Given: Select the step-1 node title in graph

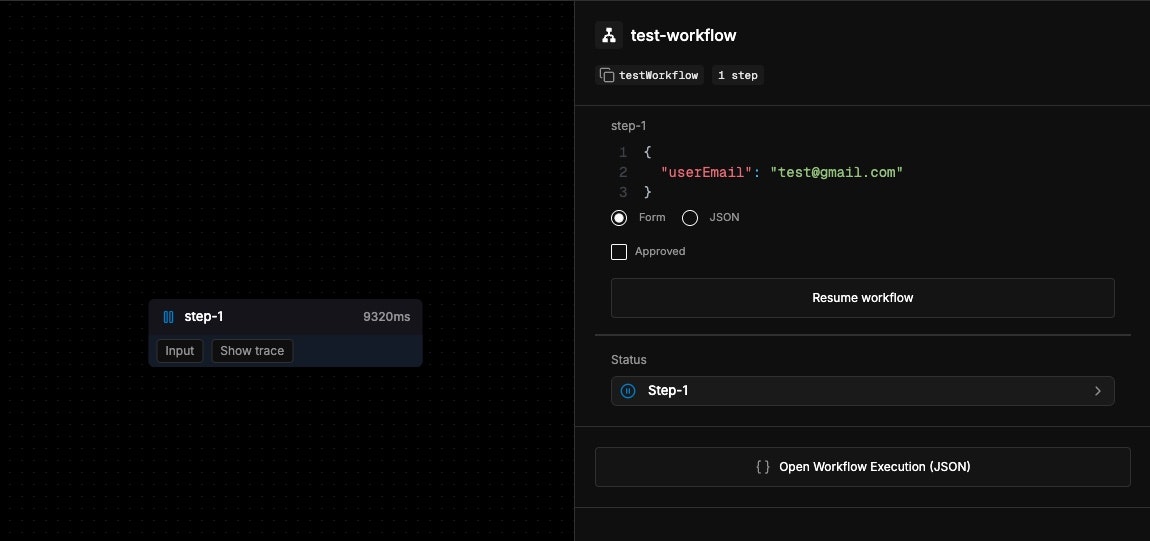Looking at the screenshot, I should (x=204, y=317).
